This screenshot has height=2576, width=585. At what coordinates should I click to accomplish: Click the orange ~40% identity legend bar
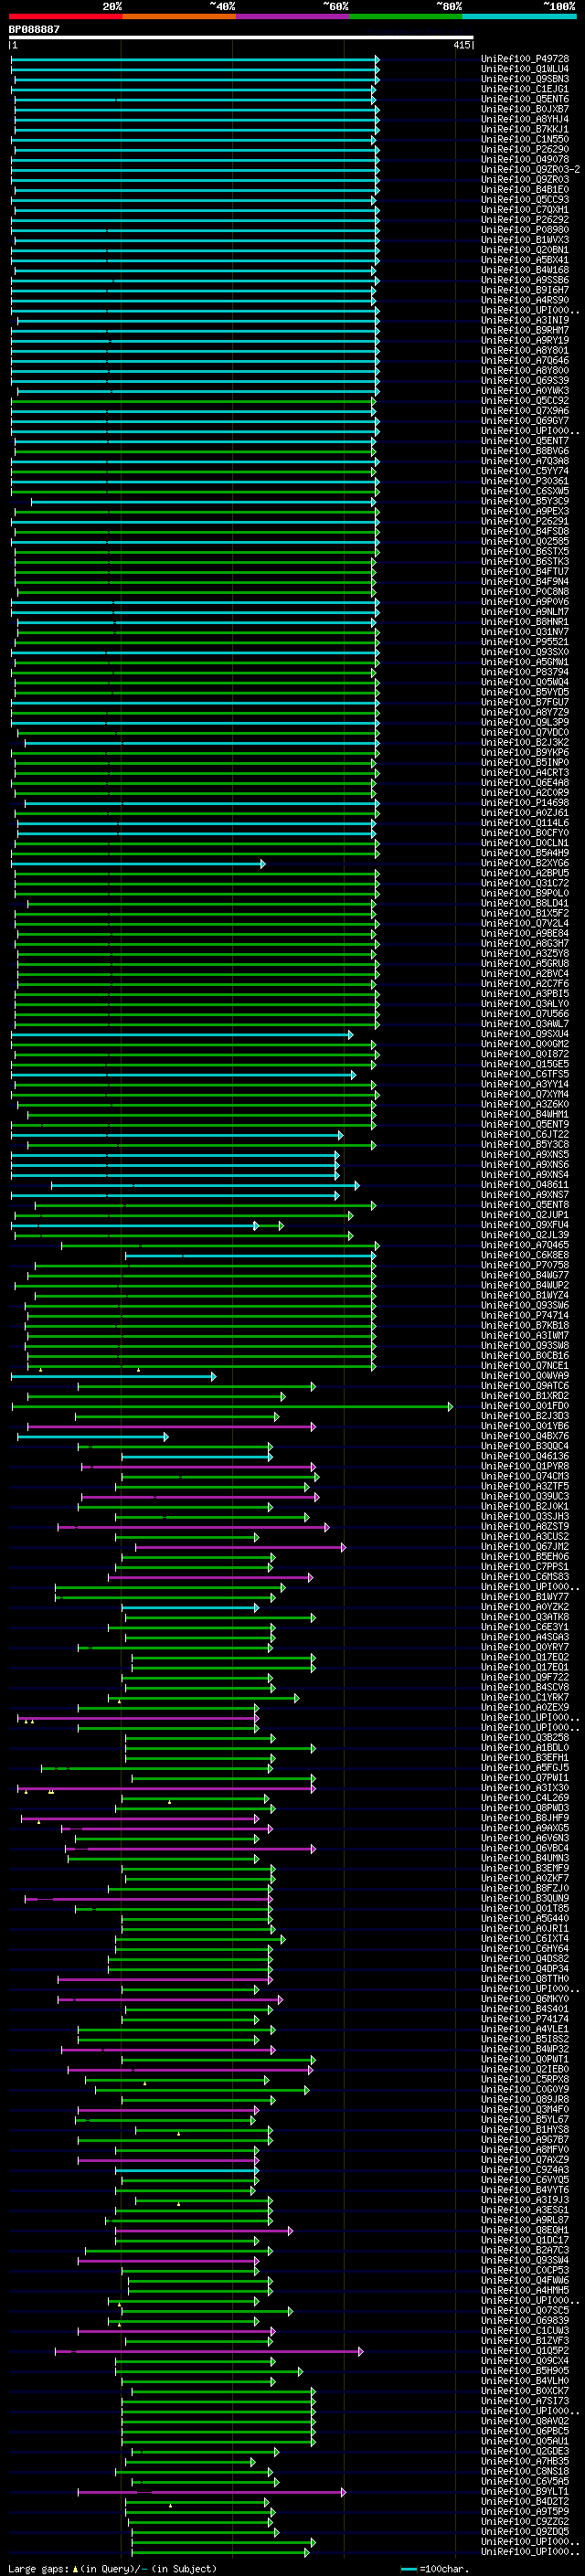click(x=179, y=16)
